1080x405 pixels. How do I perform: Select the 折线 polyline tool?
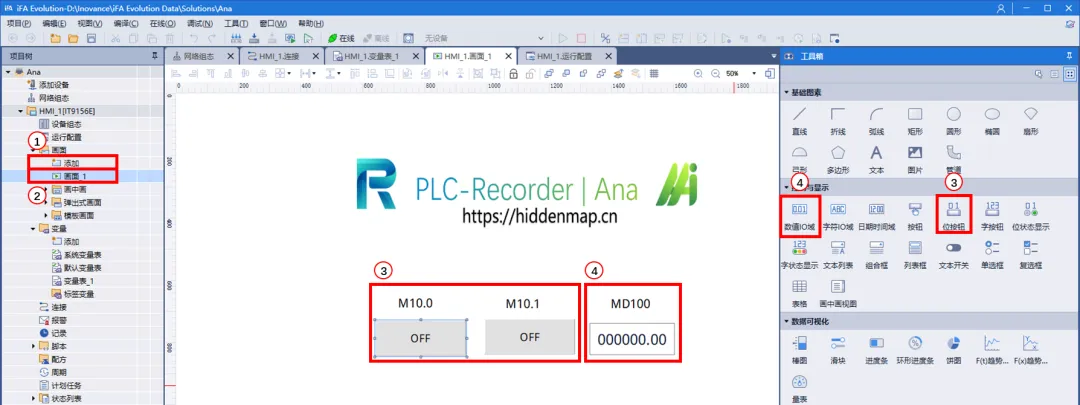point(838,120)
